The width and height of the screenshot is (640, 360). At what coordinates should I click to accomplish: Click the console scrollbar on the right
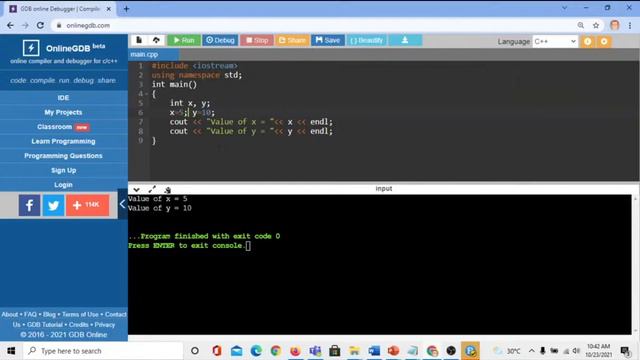[635, 264]
